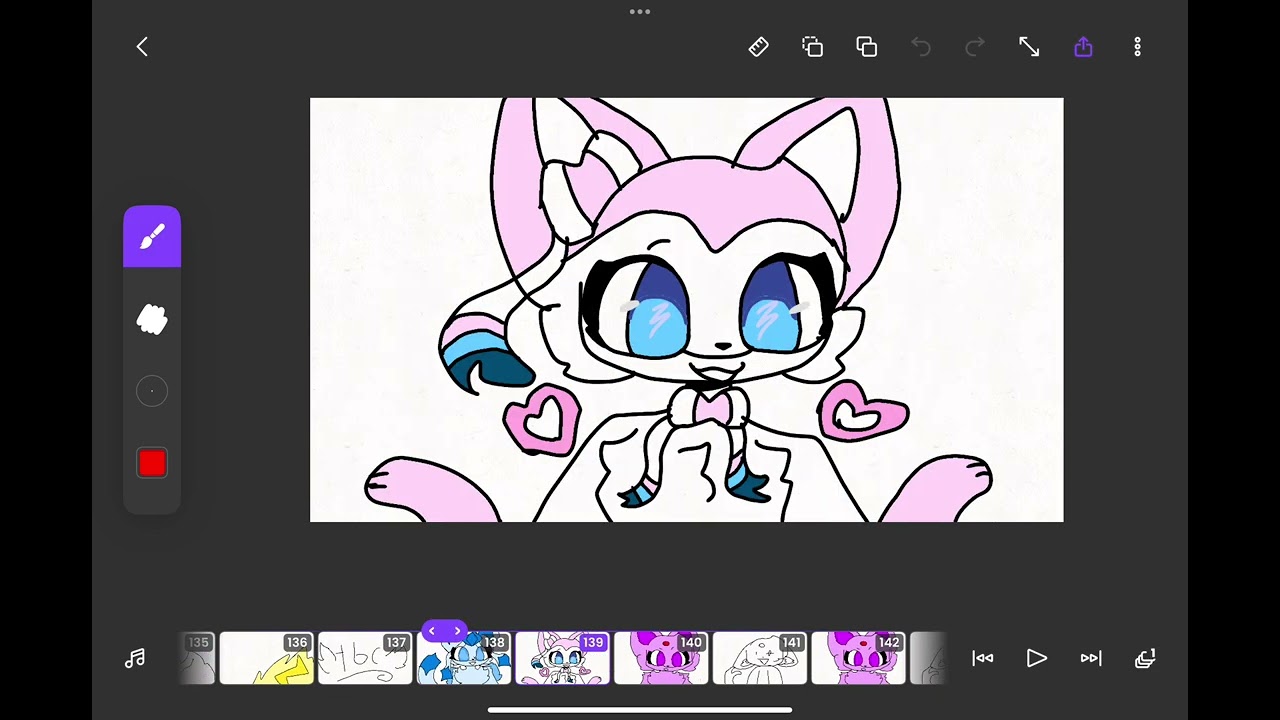Select frame 142 thumbnail
Image resolution: width=1280 pixels, height=720 pixels.
point(858,658)
